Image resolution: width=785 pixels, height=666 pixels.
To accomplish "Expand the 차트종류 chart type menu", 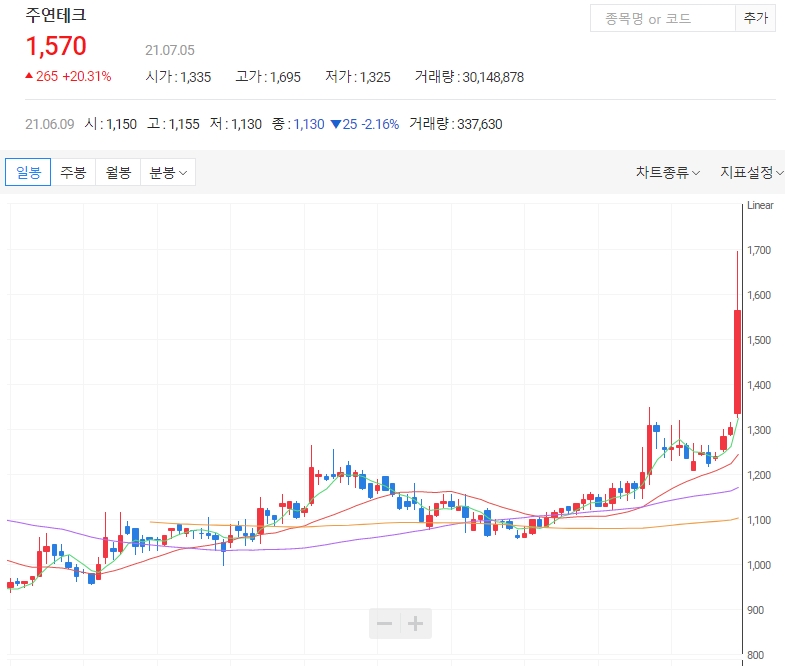I will (667, 172).
